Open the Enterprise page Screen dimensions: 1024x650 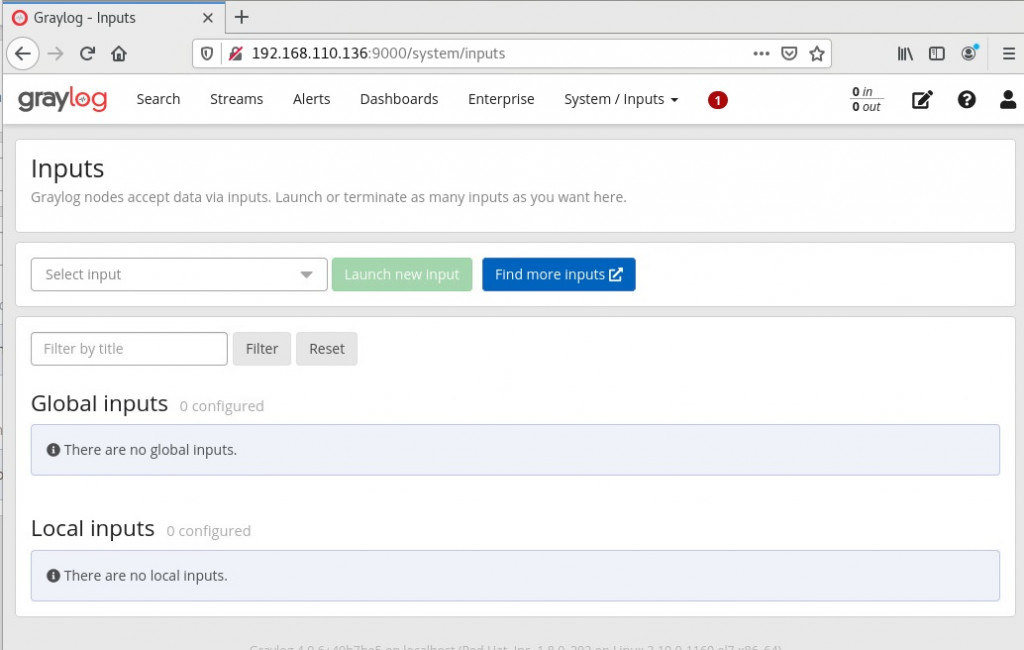(x=501, y=99)
